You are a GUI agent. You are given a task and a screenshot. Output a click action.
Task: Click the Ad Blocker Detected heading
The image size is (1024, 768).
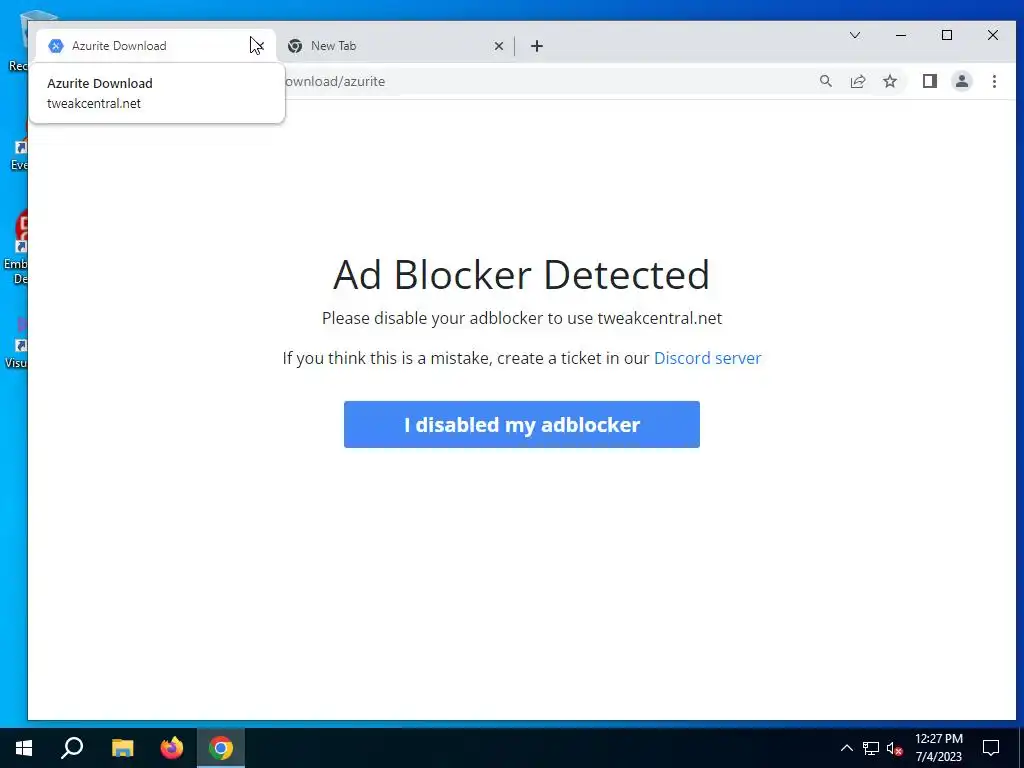521,274
